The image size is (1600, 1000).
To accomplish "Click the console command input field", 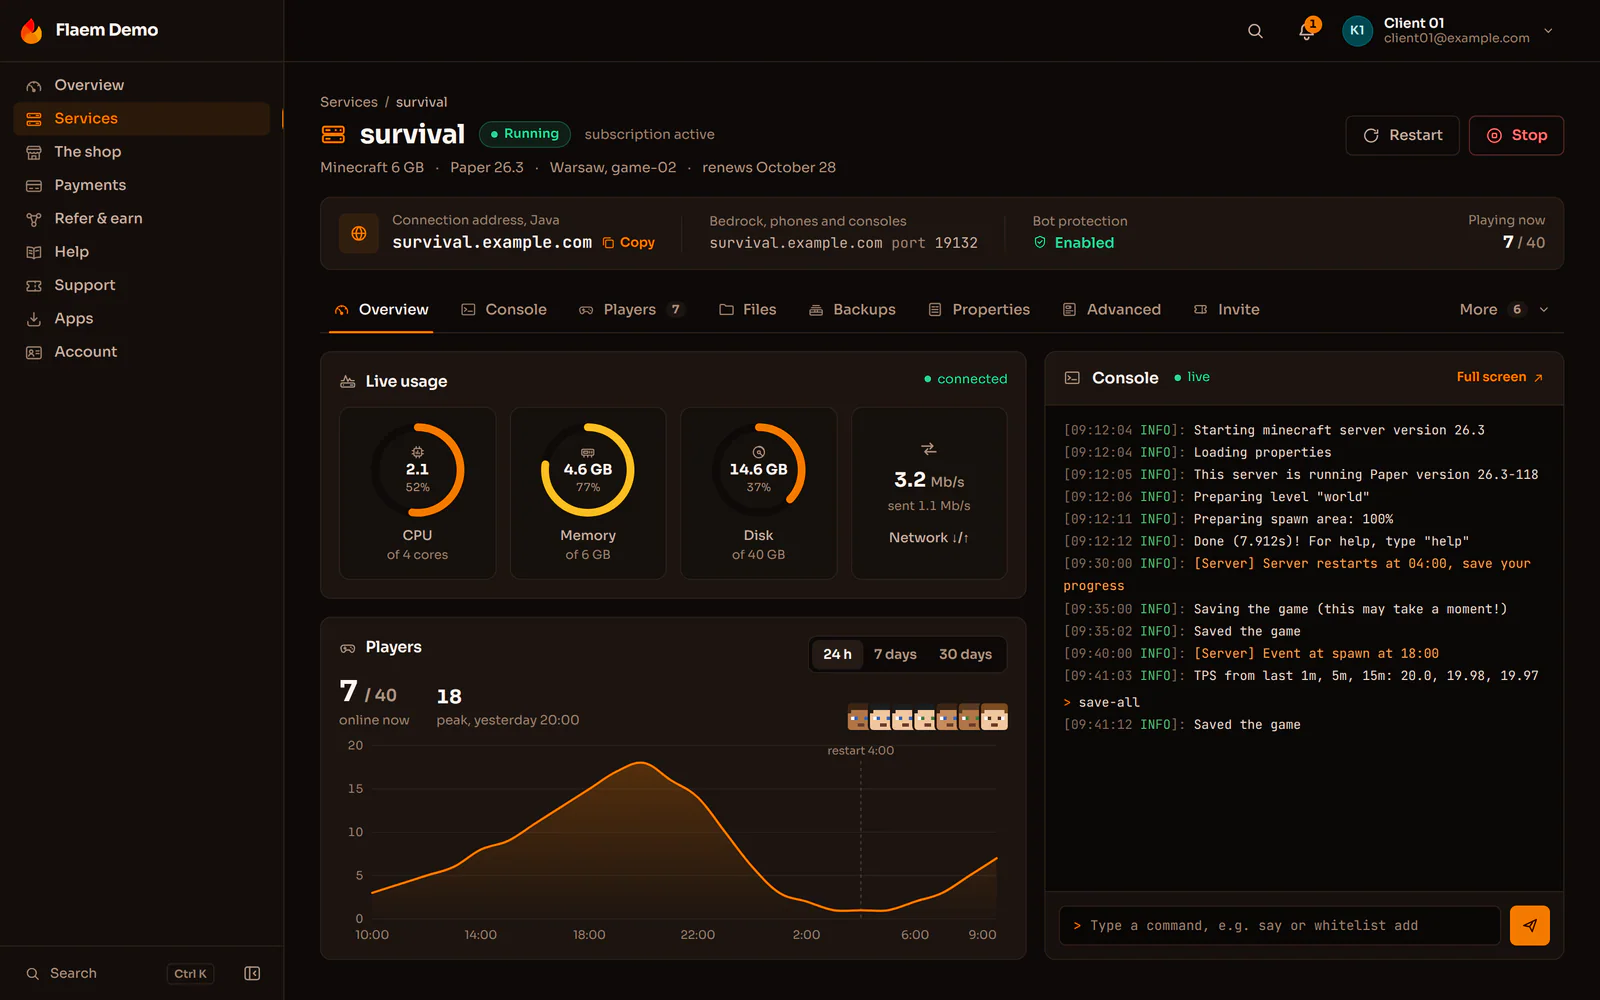I will tap(1280, 925).
